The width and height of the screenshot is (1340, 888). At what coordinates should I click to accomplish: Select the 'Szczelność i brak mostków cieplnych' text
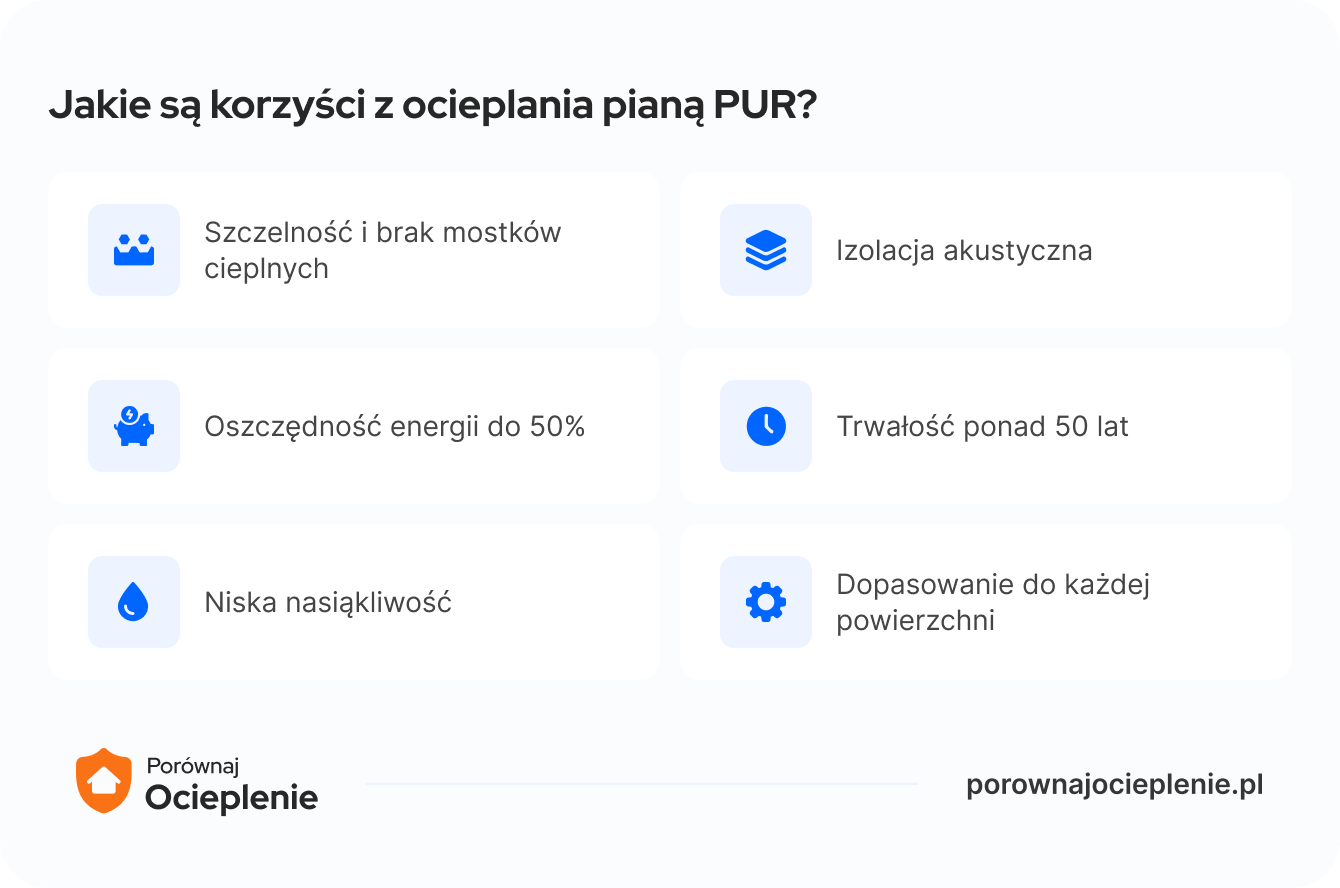pos(382,250)
